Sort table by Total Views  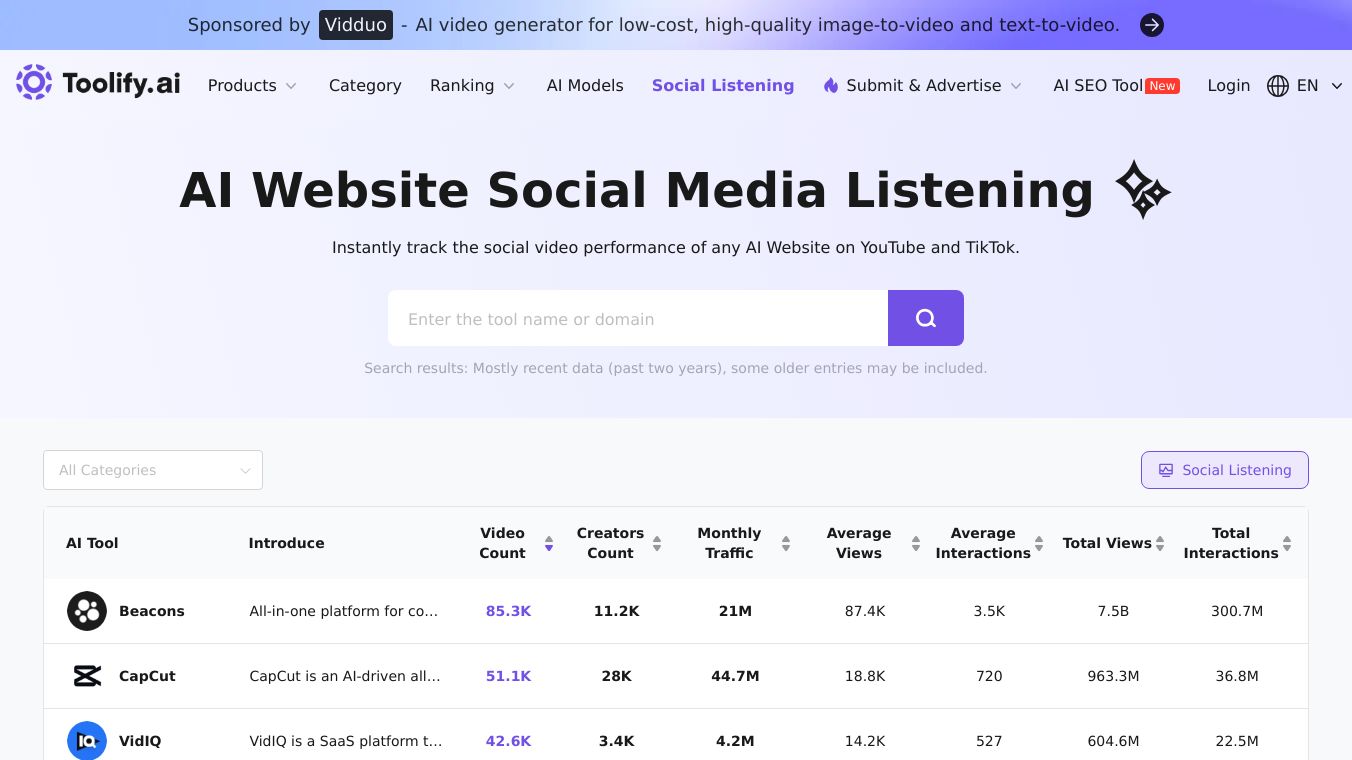click(1160, 543)
